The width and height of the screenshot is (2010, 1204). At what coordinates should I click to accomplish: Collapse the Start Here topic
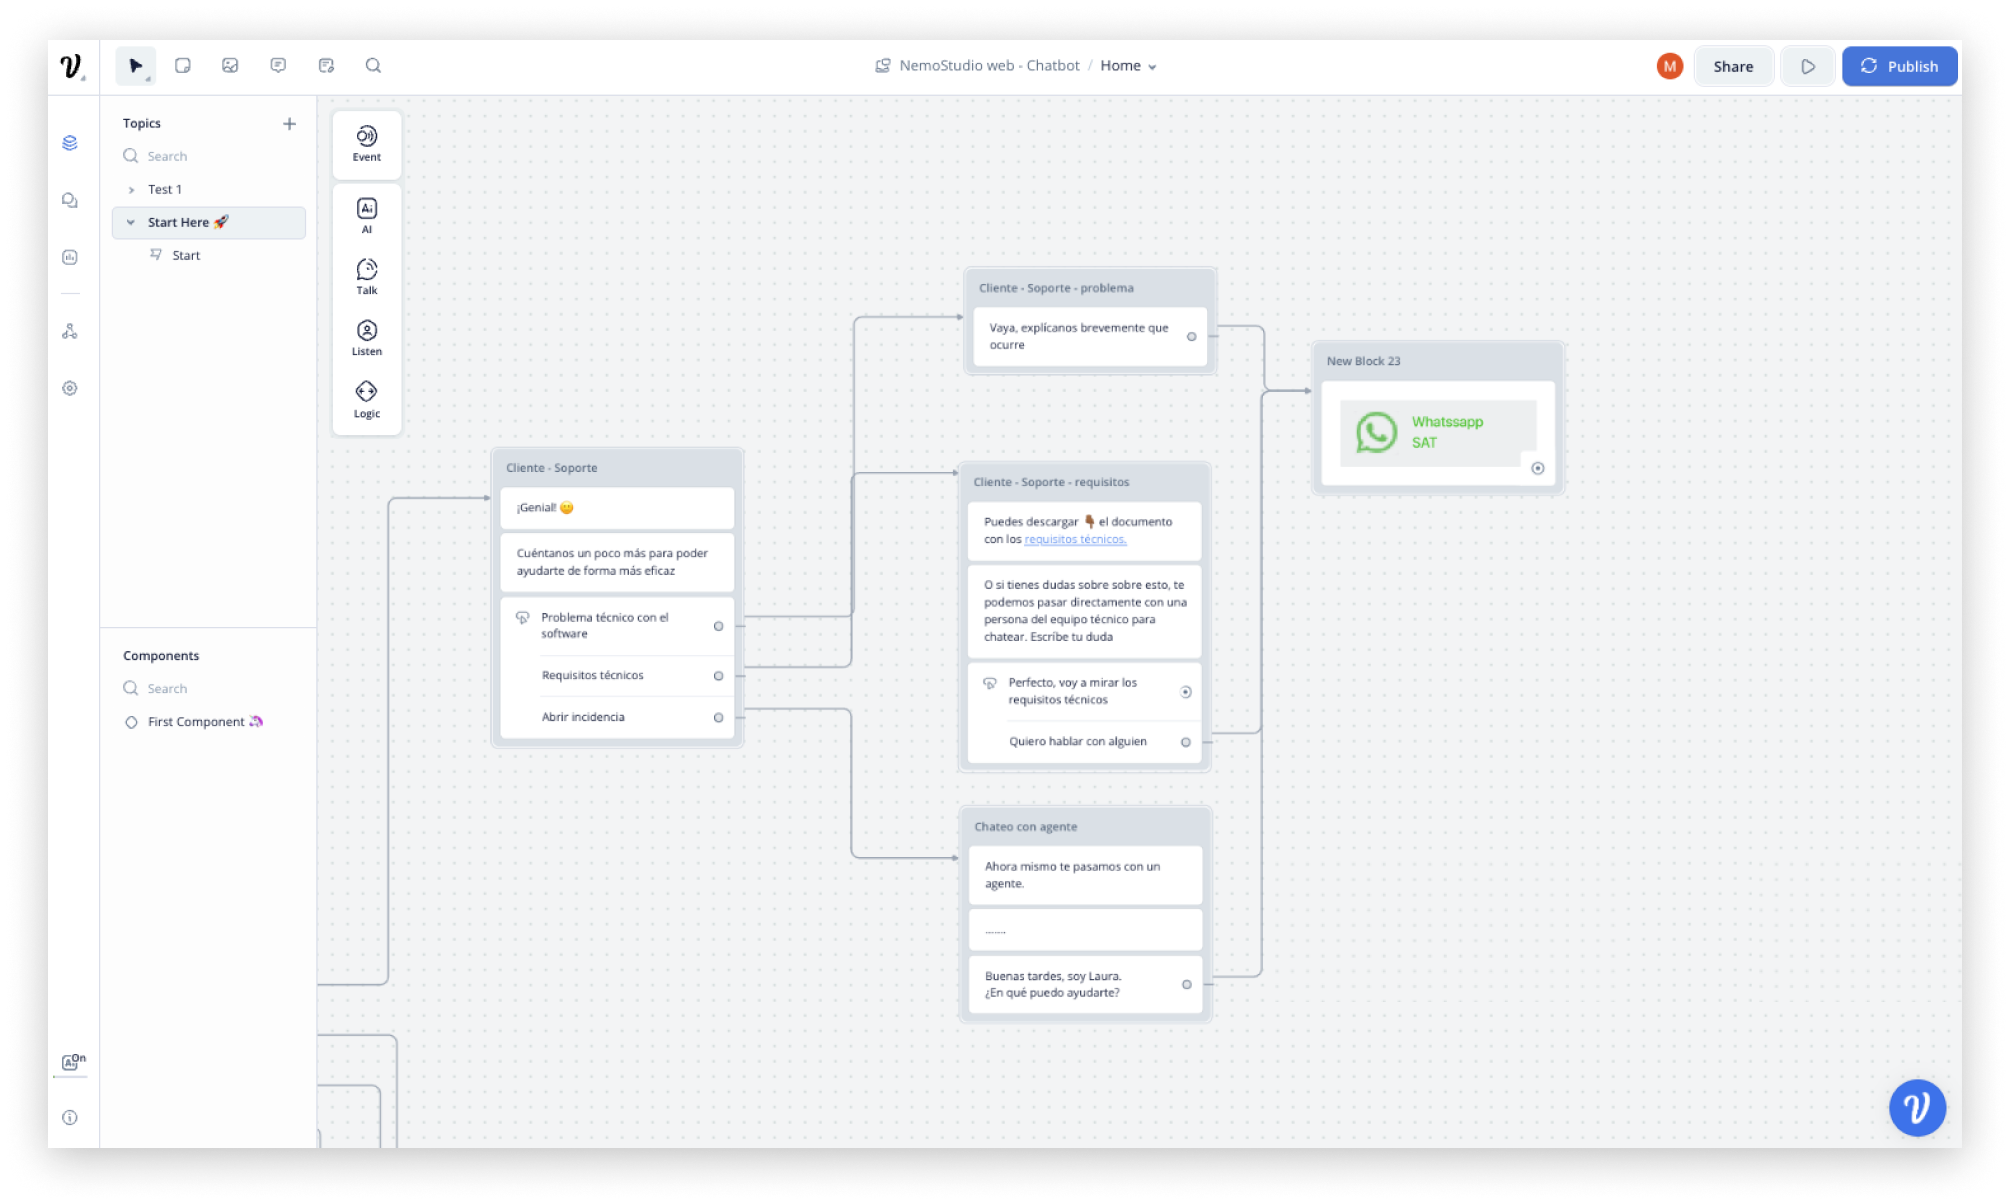click(131, 223)
